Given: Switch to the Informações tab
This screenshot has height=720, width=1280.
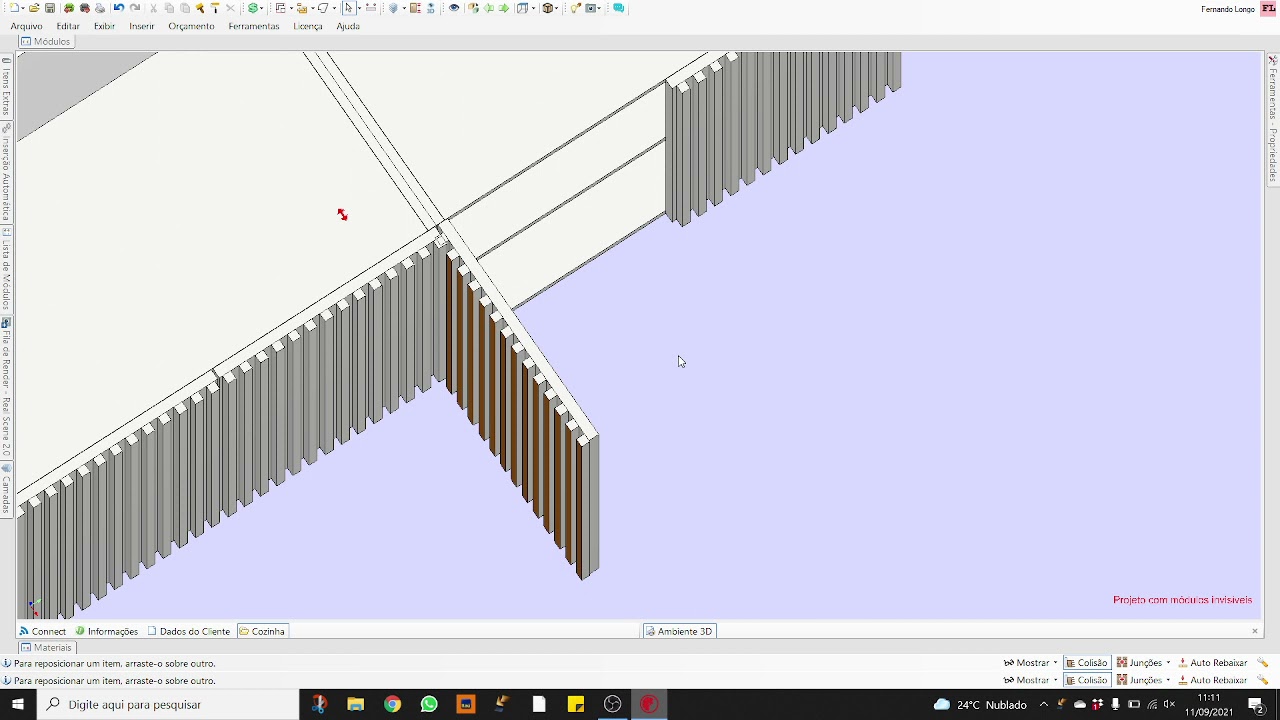Looking at the screenshot, I should click(106, 631).
